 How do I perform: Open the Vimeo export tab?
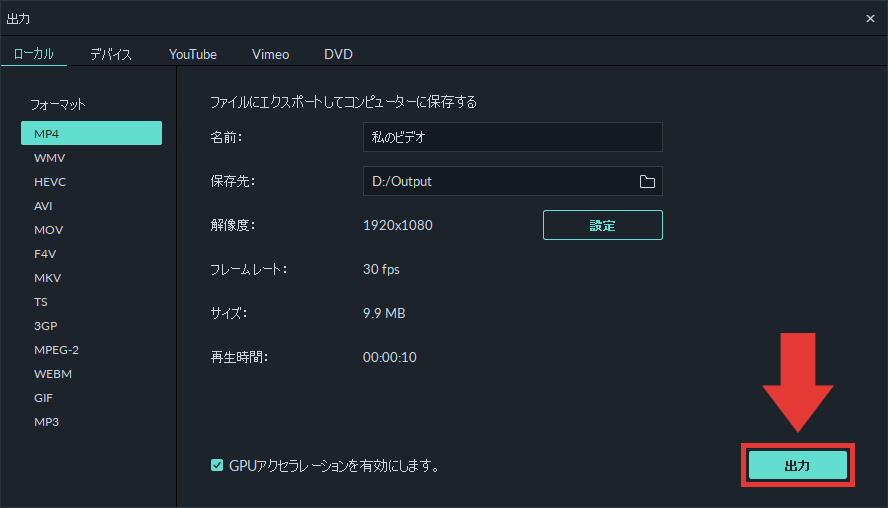(270, 54)
